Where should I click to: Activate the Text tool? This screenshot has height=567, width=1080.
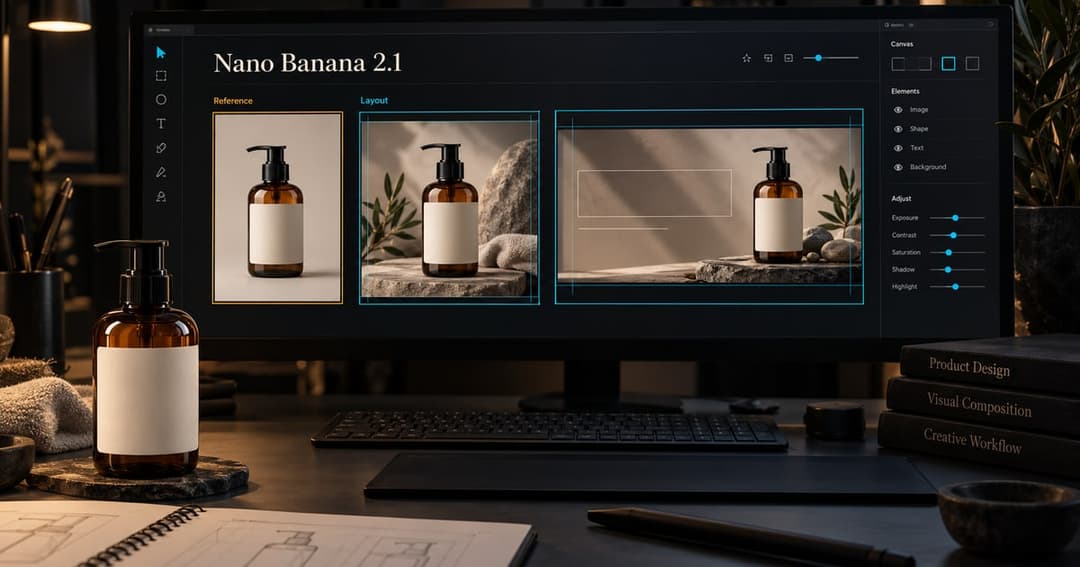pos(161,123)
